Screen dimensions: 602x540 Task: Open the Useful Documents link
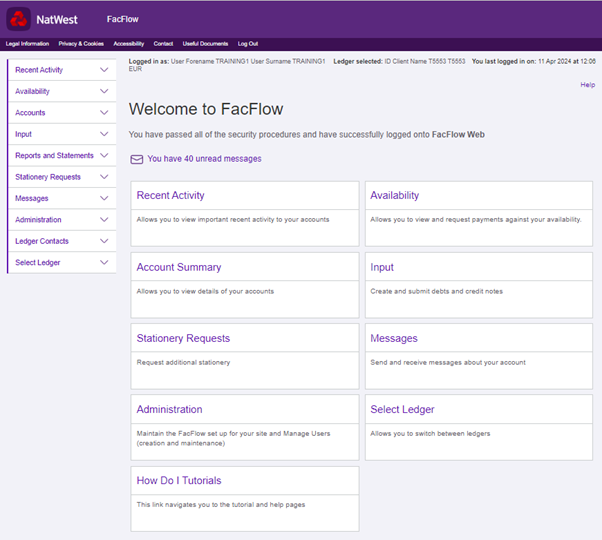coord(205,44)
